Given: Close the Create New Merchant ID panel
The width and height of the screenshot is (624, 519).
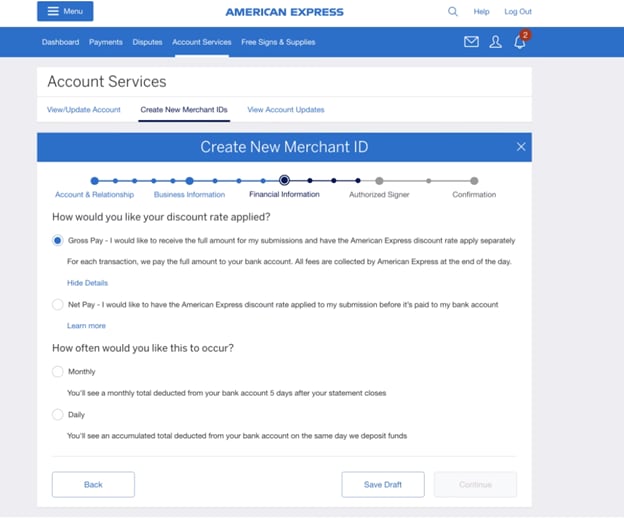Looking at the screenshot, I should tap(521, 147).
